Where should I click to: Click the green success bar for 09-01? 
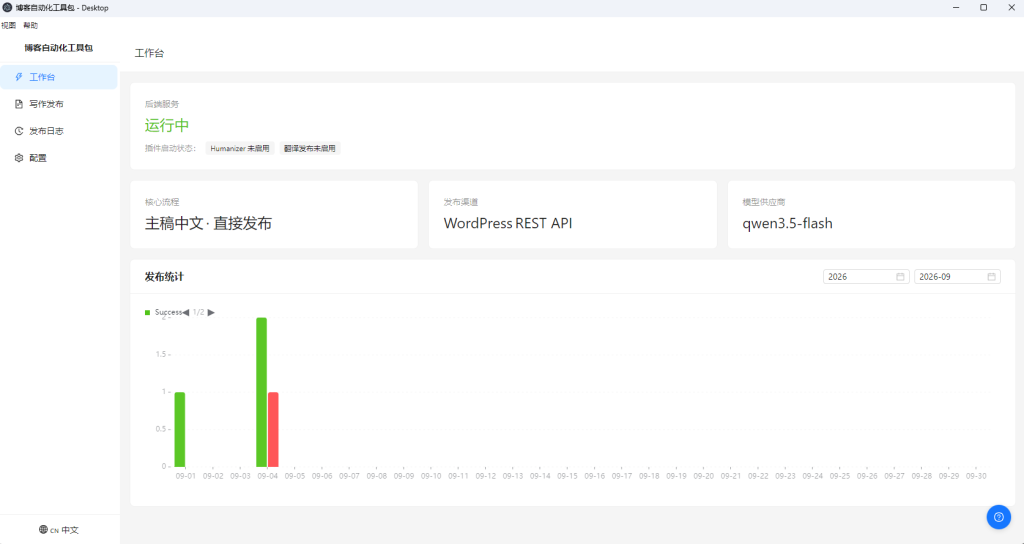[180, 429]
